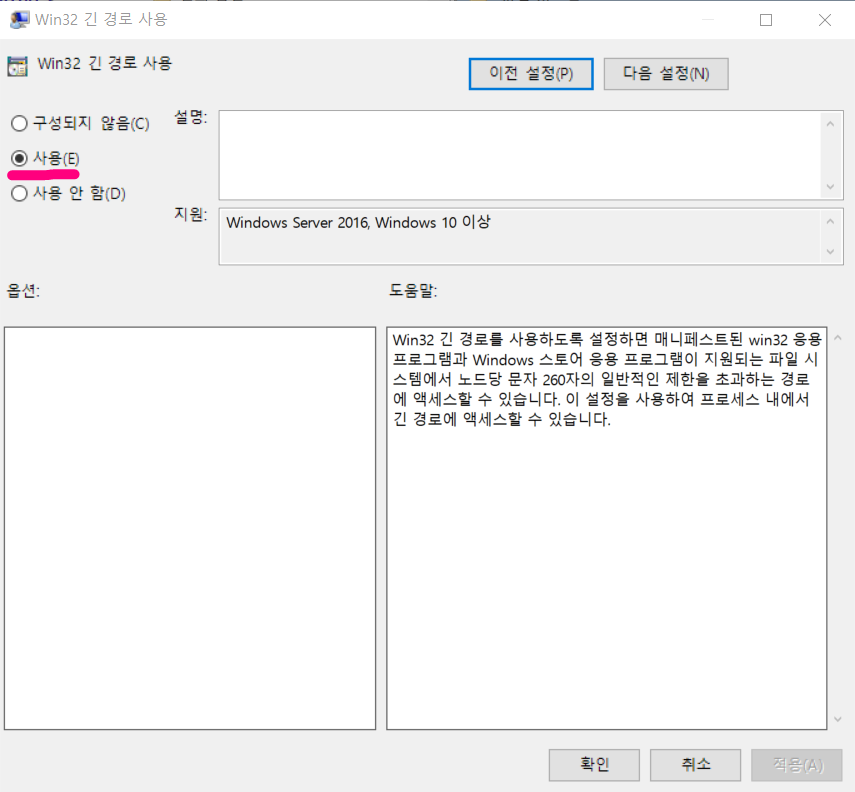Screen dimensions: 855x792
Task: Cancel with the 취소 button
Action: [x=695, y=765]
